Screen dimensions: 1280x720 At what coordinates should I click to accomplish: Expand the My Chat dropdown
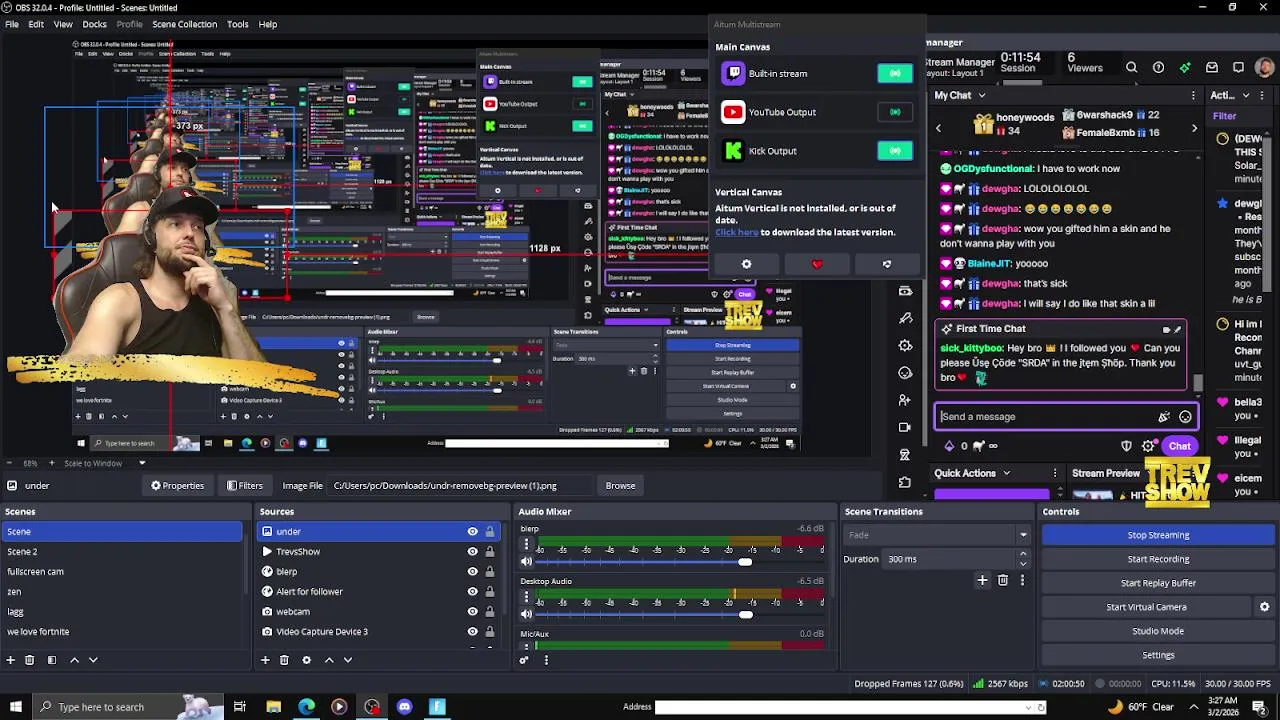[981, 96]
